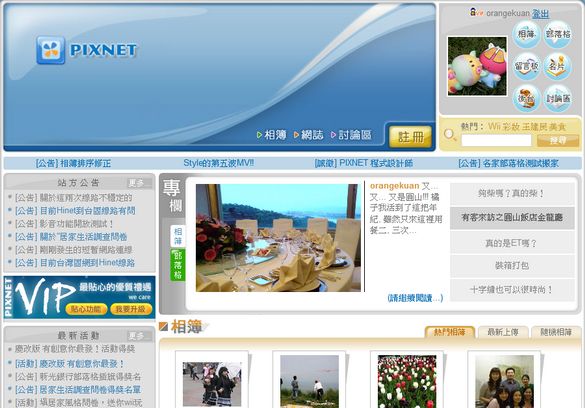Open [公告] 新光銀行部落格插旗得獎名
The width and height of the screenshot is (585, 408).
[78, 377]
